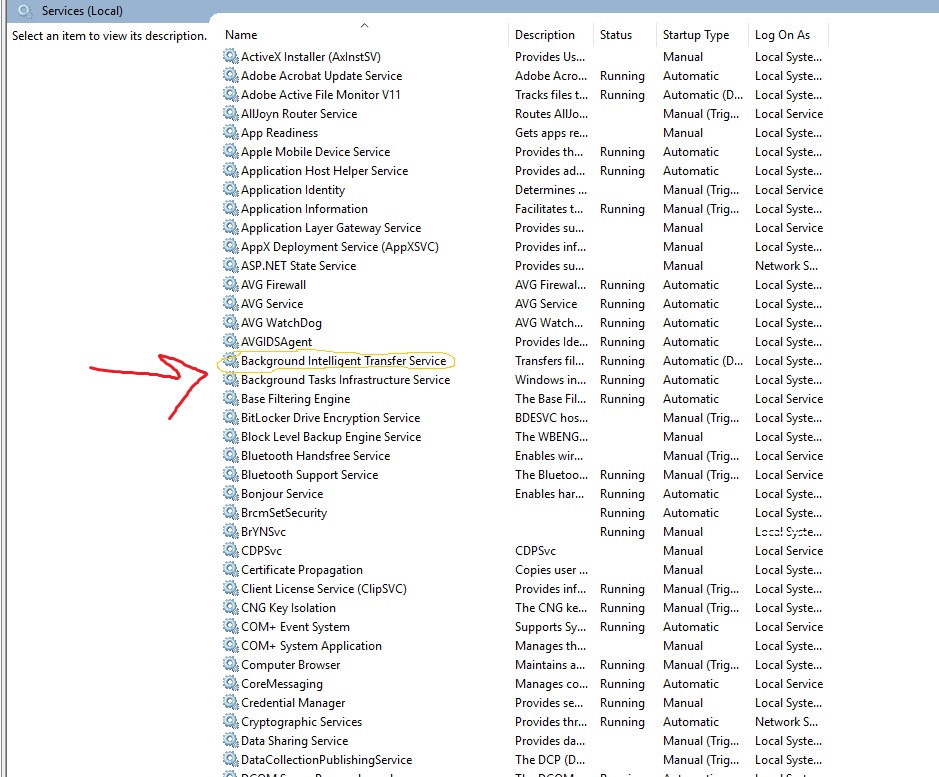Screen dimensions: 939x777
Task: Click the sort arrow above the Name column
Action: pyautogui.click(x=364, y=26)
